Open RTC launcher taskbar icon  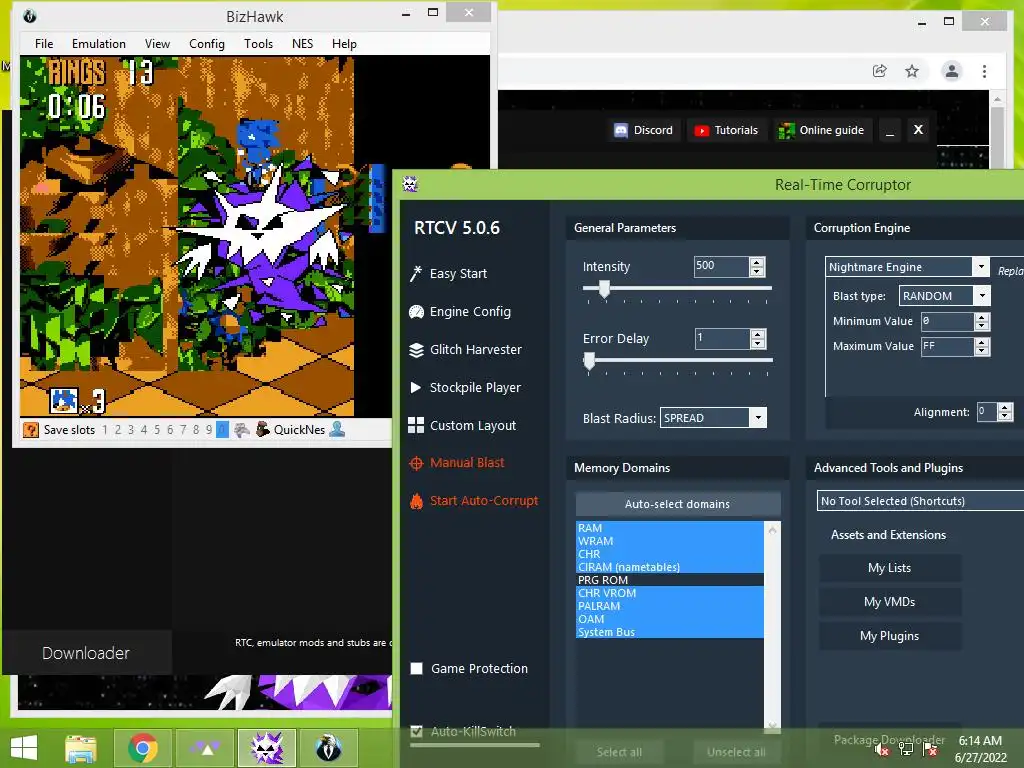pyautogui.click(x=205, y=748)
